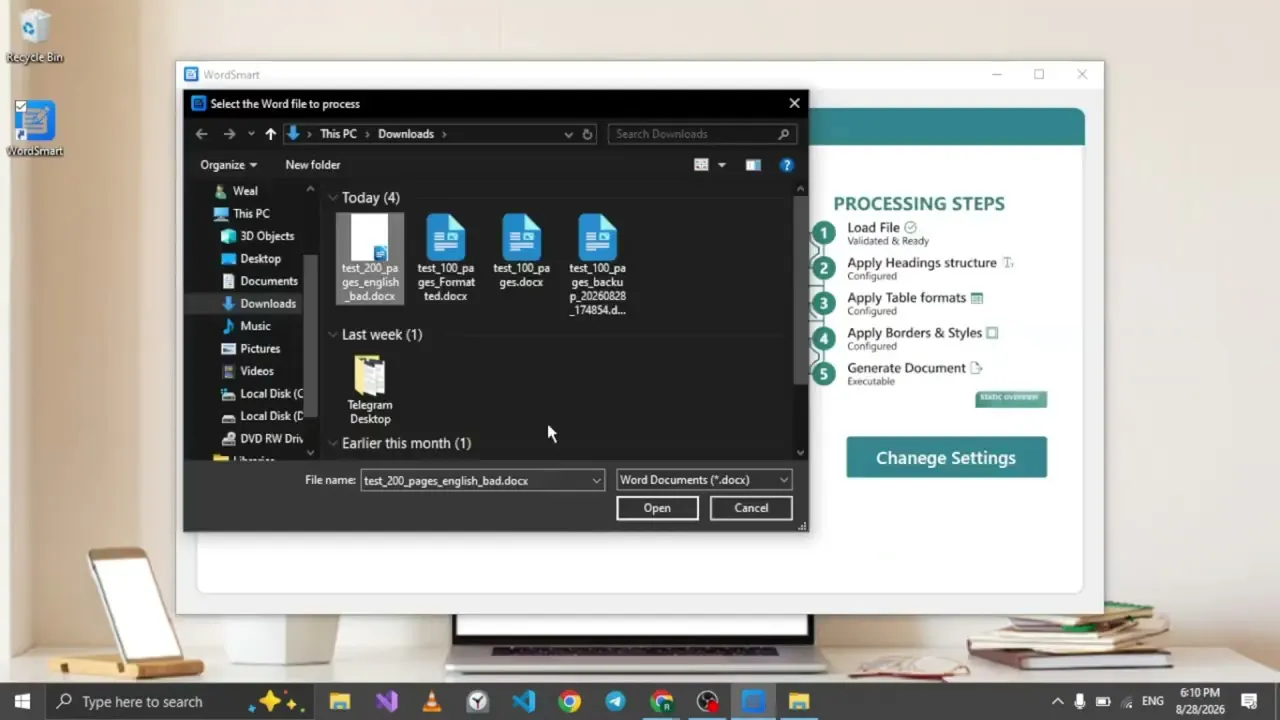Click the square icon beside Apply Borders & Styles

(x=992, y=333)
